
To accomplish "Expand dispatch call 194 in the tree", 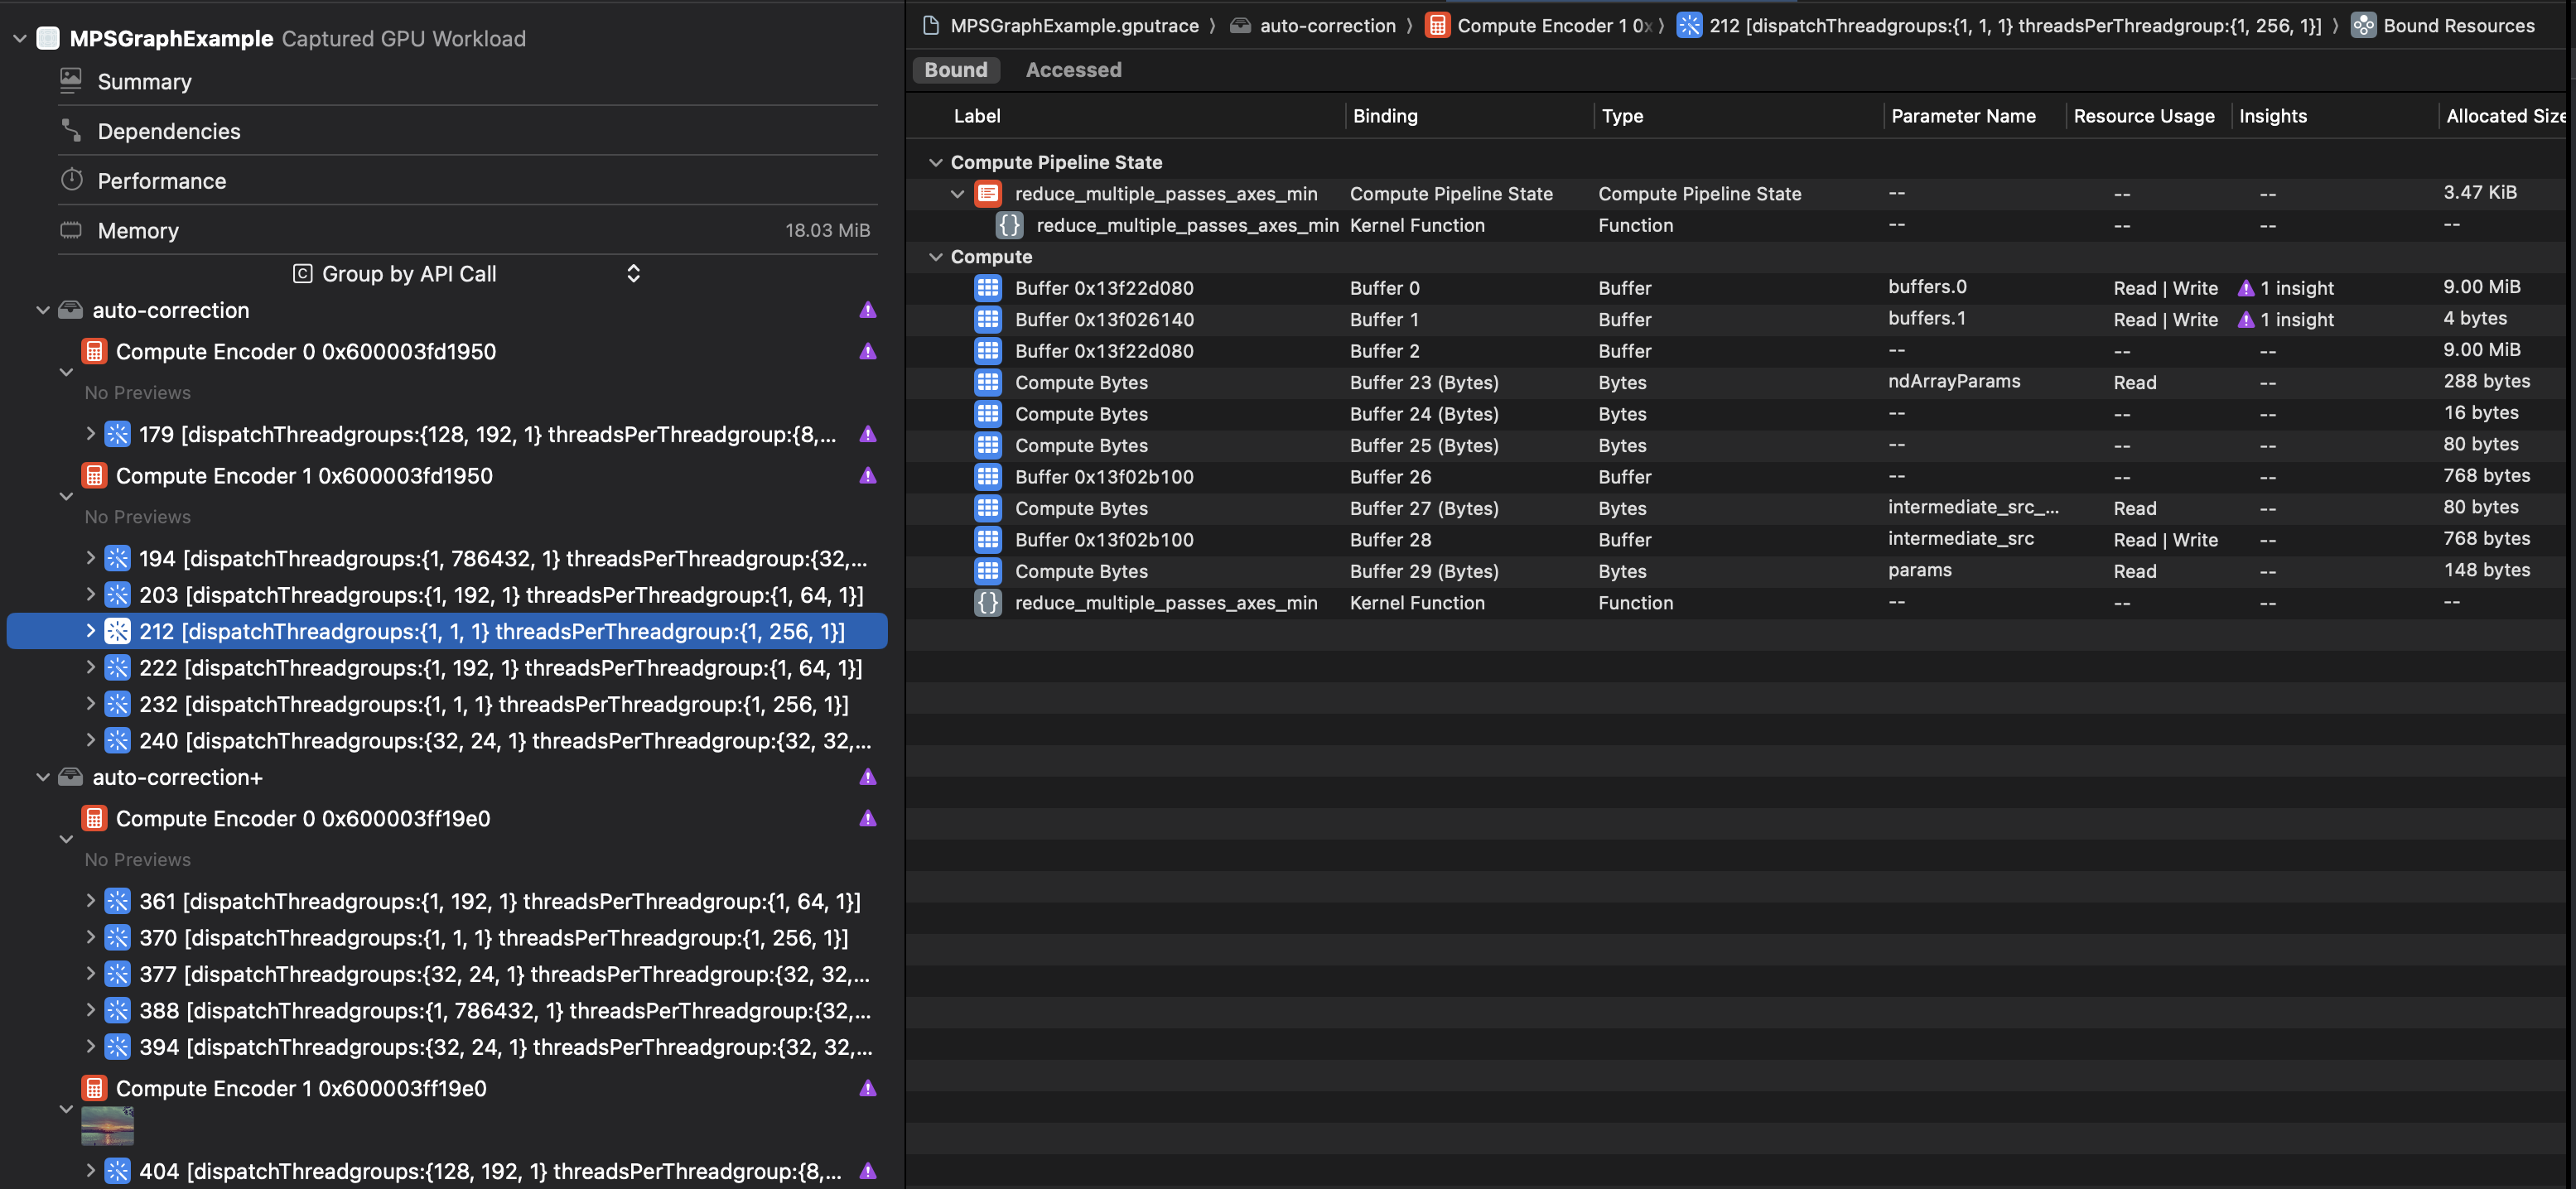I will pyautogui.click(x=90, y=558).
